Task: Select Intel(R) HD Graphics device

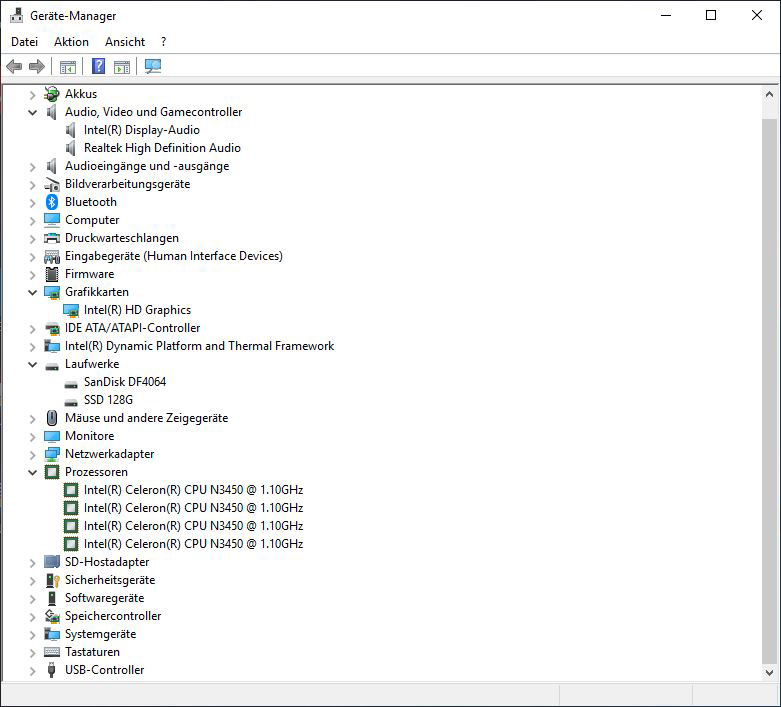Action: click(x=137, y=310)
